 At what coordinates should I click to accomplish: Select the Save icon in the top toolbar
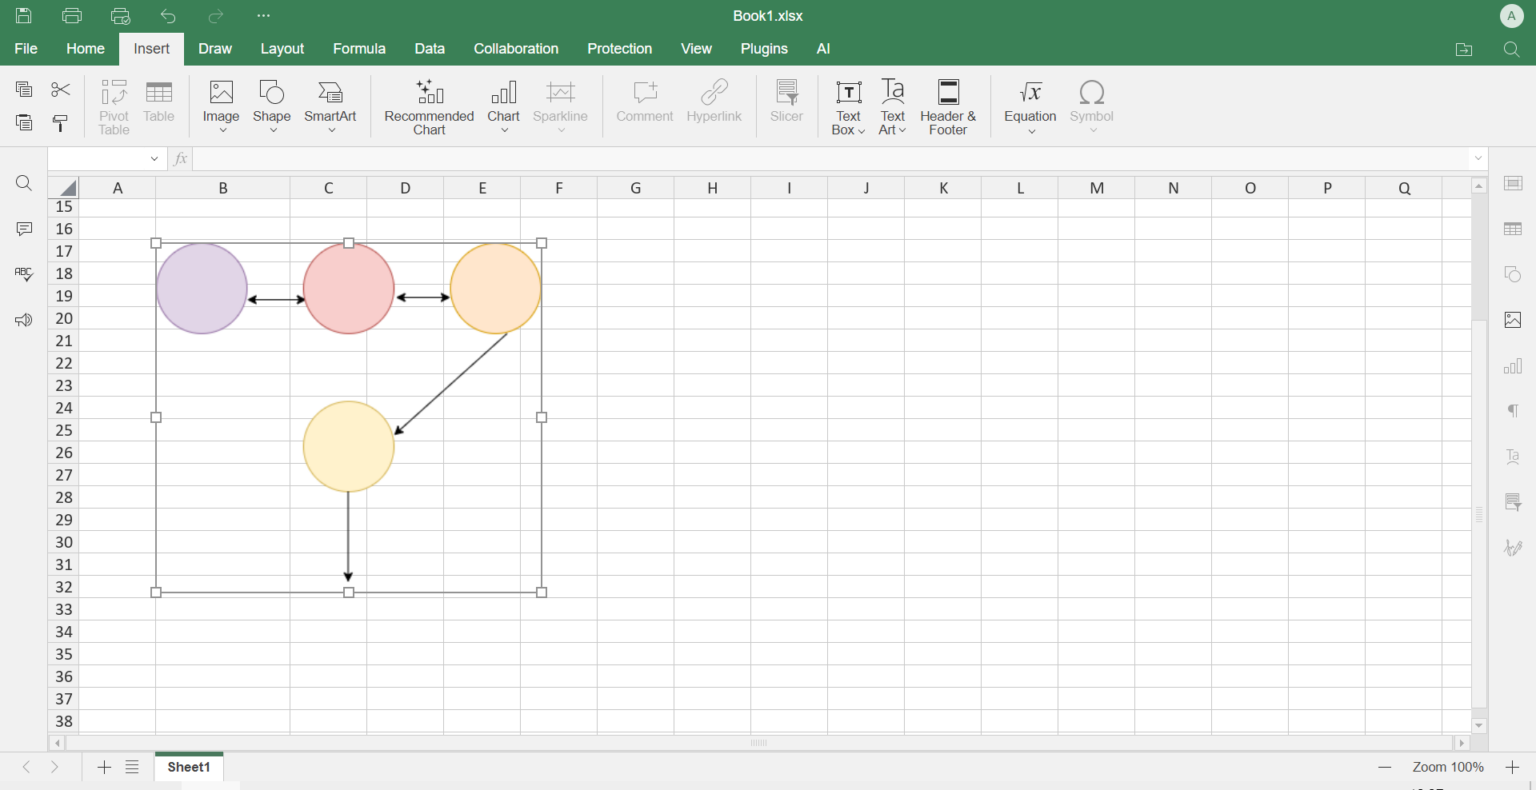click(x=22, y=15)
